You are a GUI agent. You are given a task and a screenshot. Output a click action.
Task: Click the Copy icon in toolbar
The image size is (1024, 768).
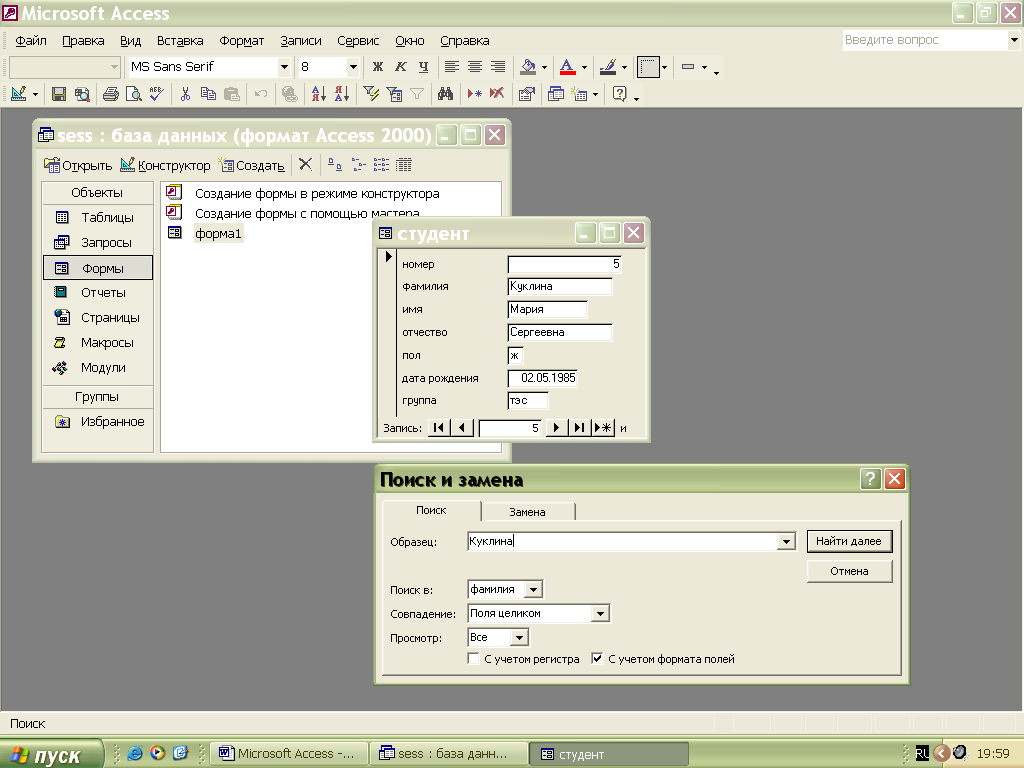click(x=208, y=95)
